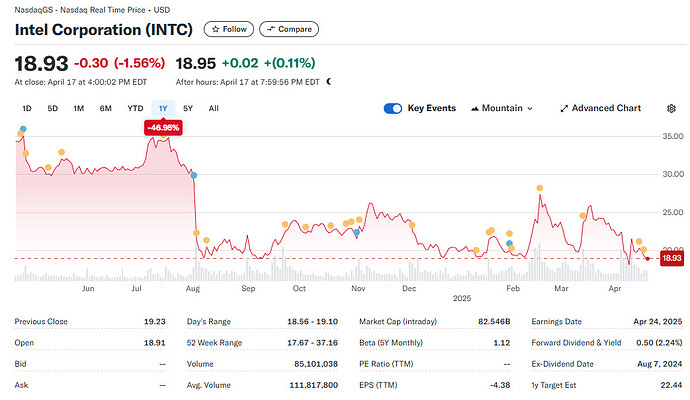The width and height of the screenshot is (690, 400).
Task: Click the 52 Week Range value 17.67 - 37.16
Action: point(312,343)
